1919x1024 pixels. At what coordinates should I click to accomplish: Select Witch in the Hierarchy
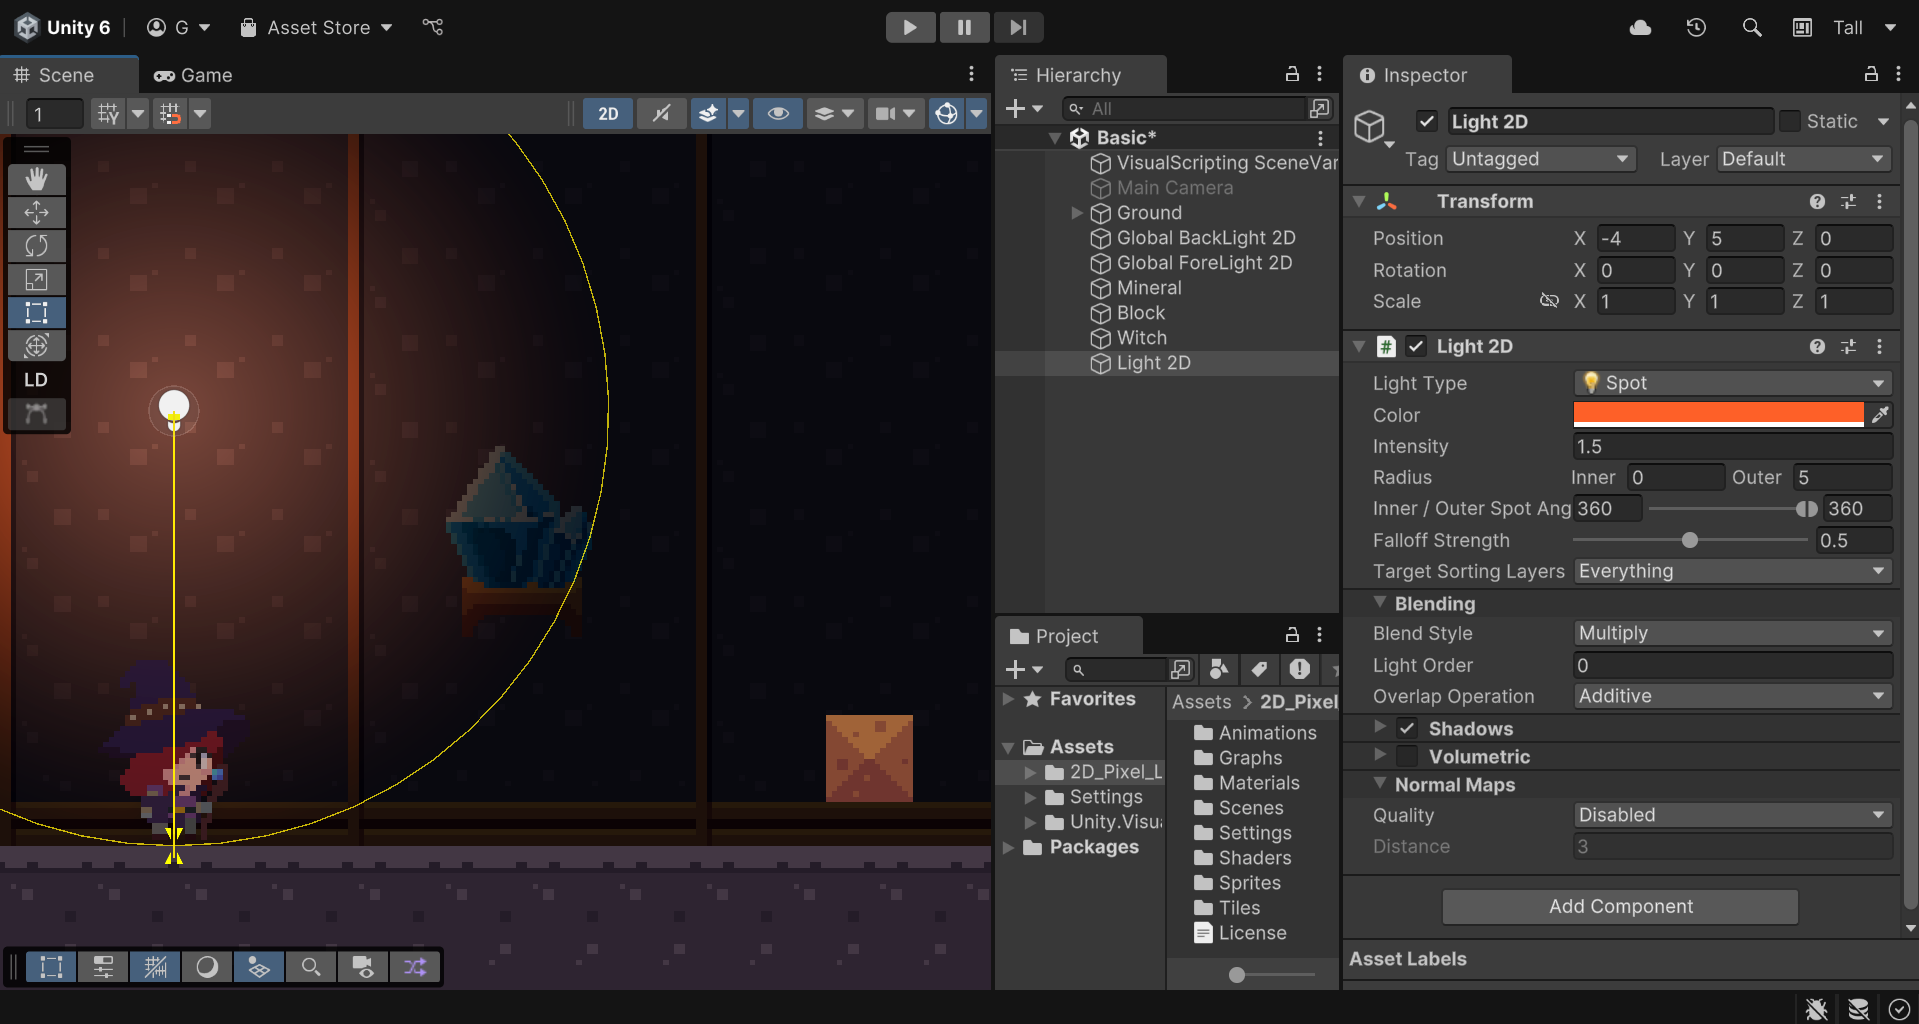pos(1141,338)
